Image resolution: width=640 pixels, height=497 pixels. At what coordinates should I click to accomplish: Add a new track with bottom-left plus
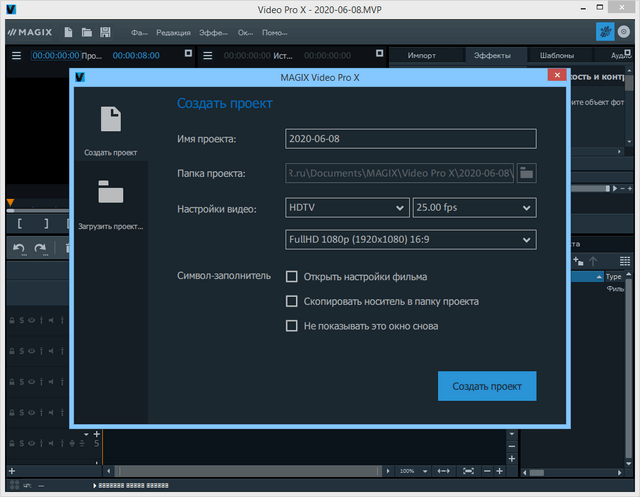pyautogui.click(x=12, y=471)
